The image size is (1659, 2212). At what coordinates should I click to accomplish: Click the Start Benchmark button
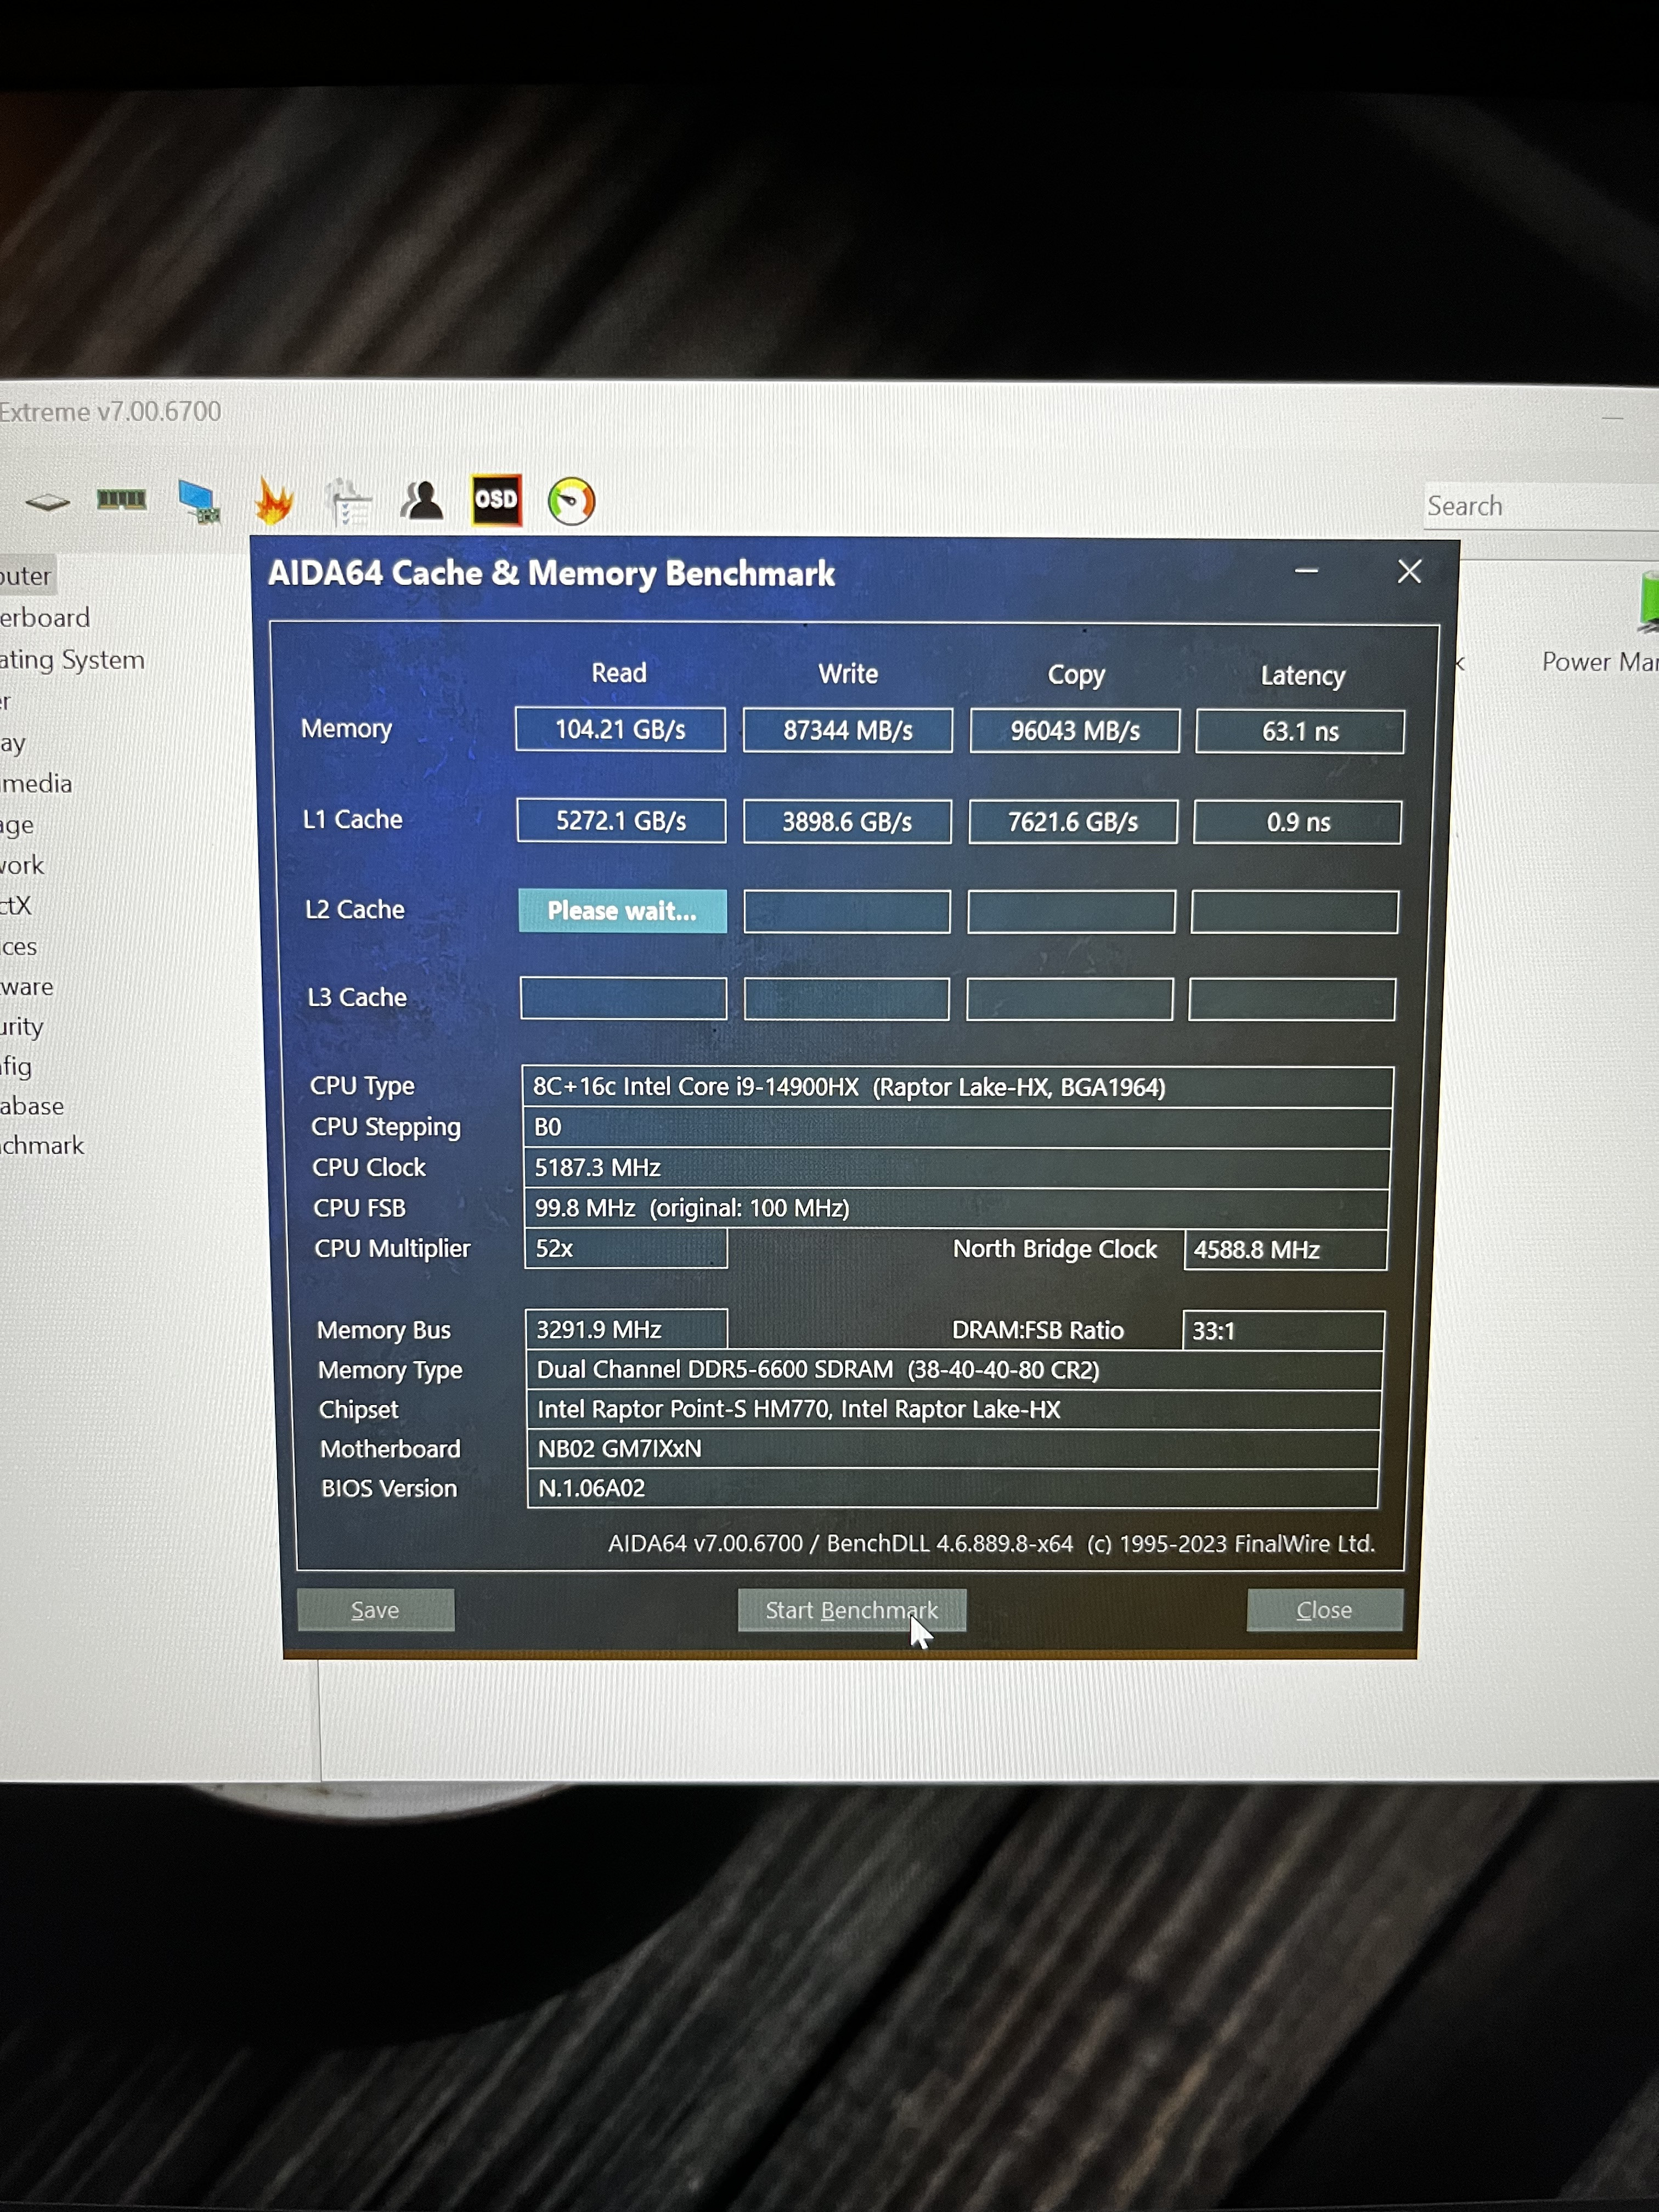[x=852, y=1610]
